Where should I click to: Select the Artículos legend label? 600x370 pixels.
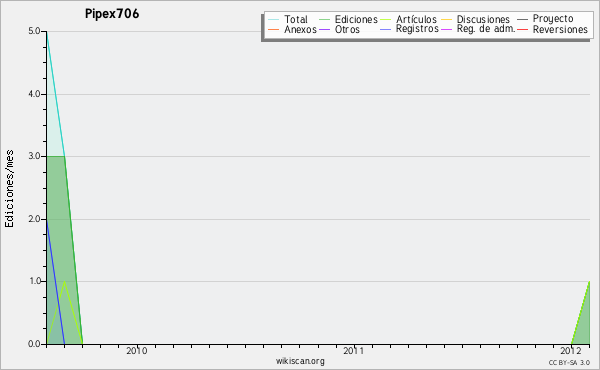click(416, 19)
